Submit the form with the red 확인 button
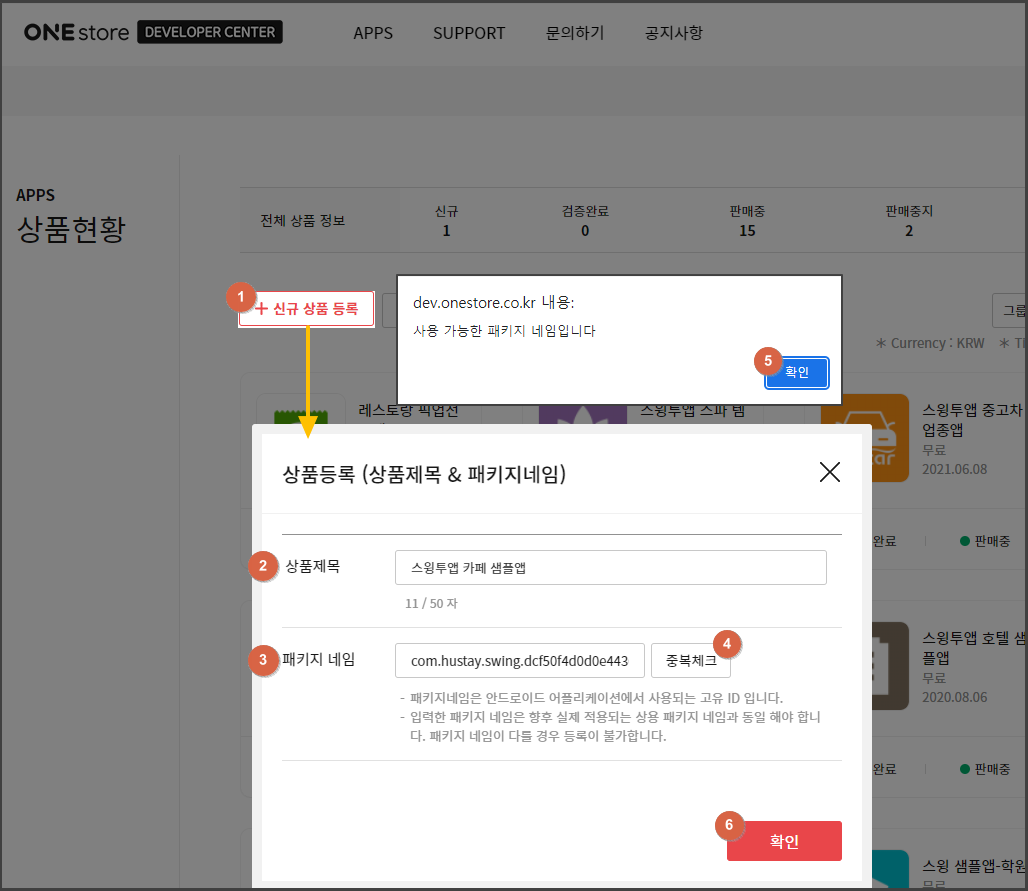This screenshot has height=891, width=1028. coord(784,841)
